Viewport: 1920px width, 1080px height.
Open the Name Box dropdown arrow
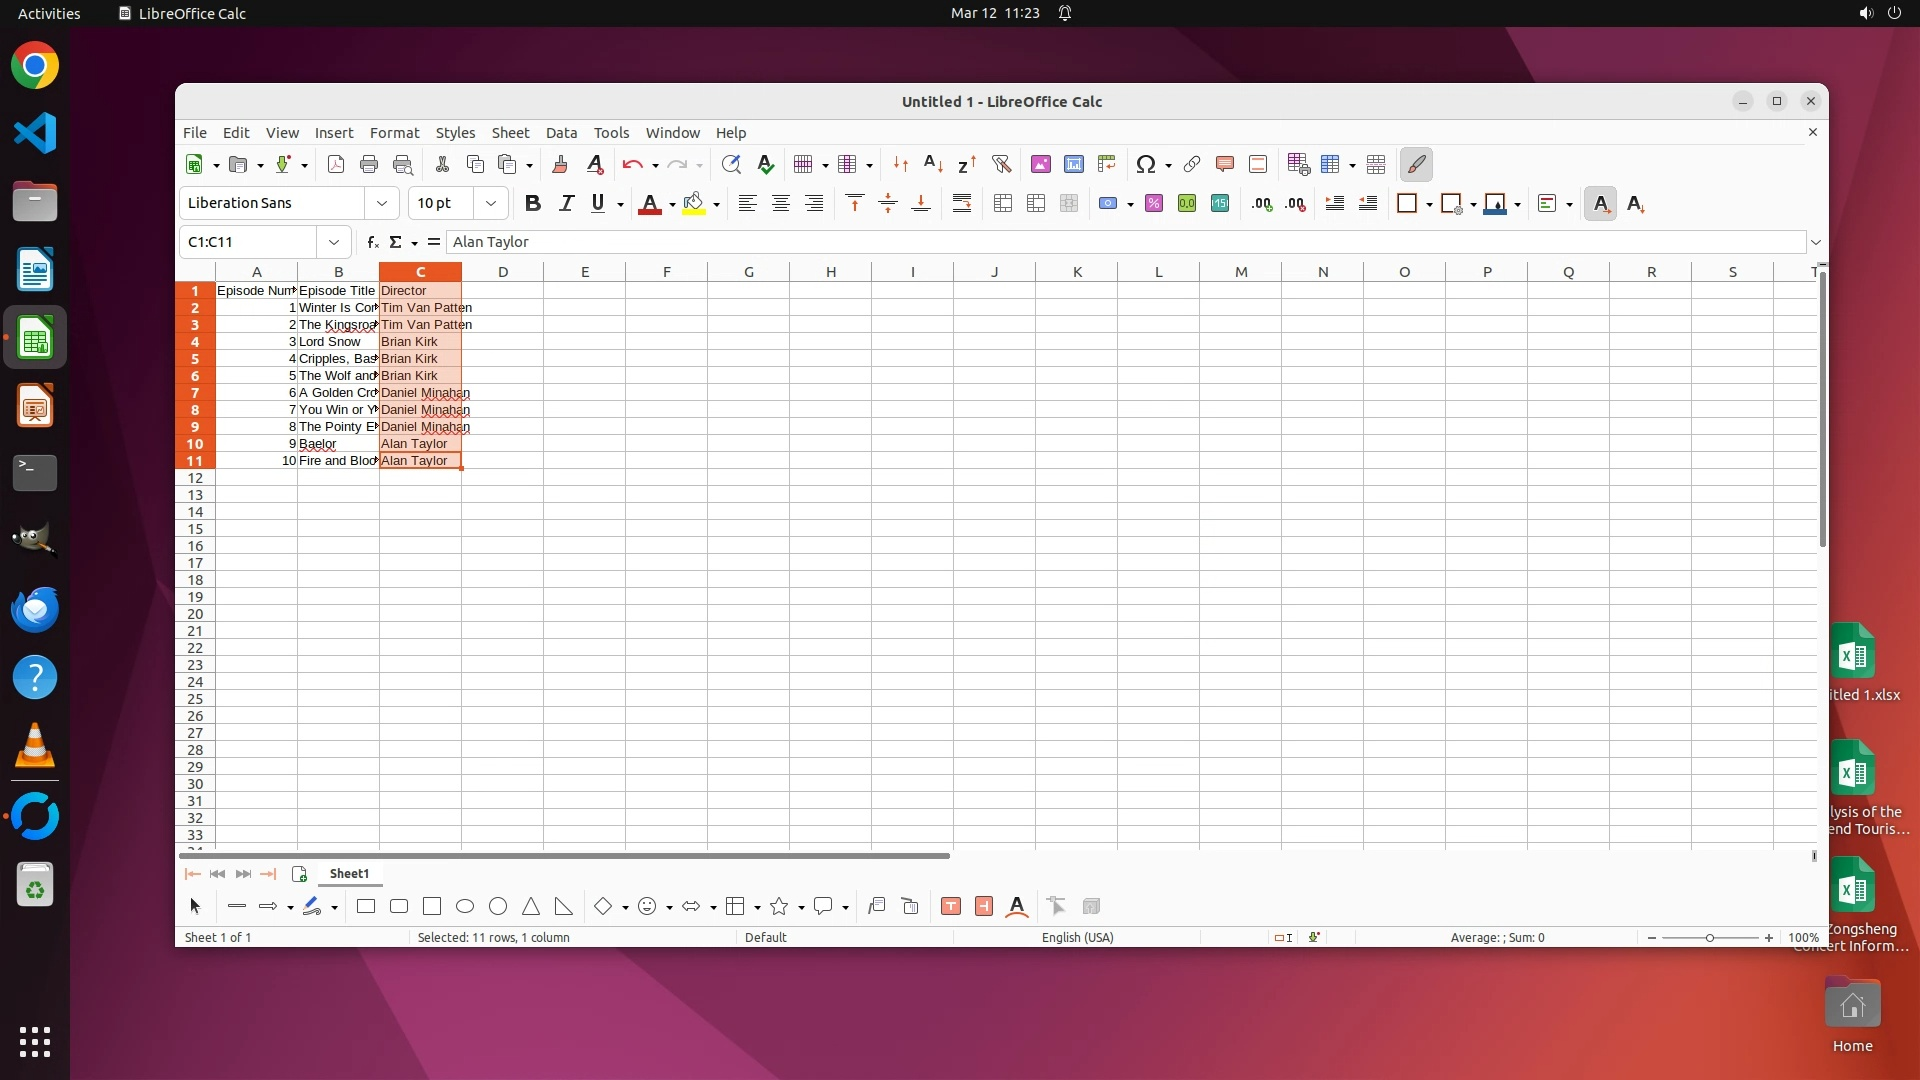pyautogui.click(x=334, y=242)
